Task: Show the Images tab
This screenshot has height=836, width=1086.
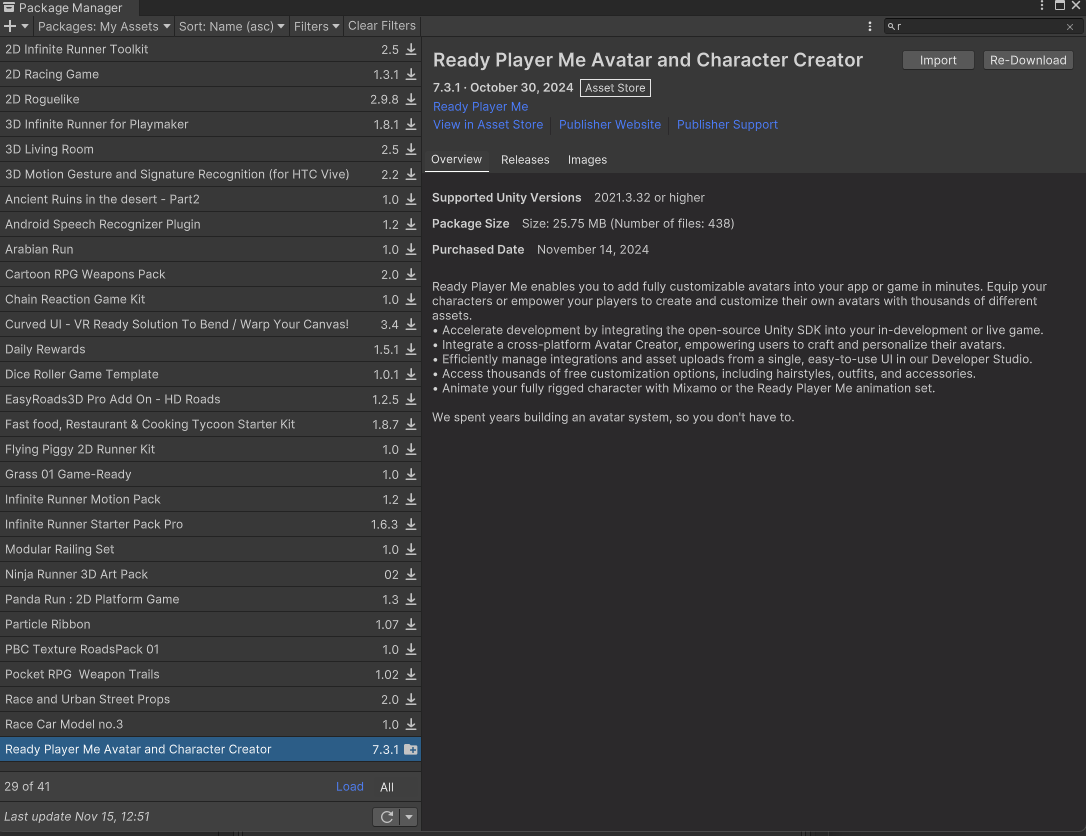Action: pyautogui.click(x=587, y=160)
